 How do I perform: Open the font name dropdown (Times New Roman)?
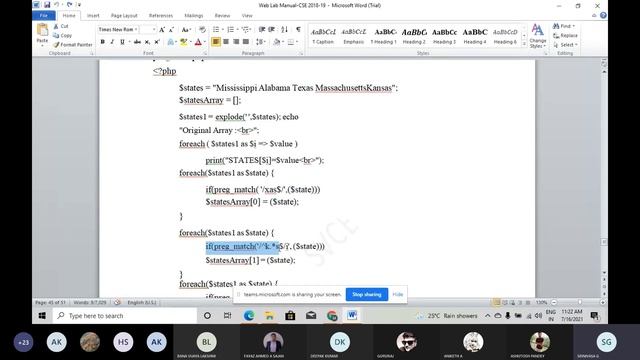pyautogui.click(x=136, y=29)
